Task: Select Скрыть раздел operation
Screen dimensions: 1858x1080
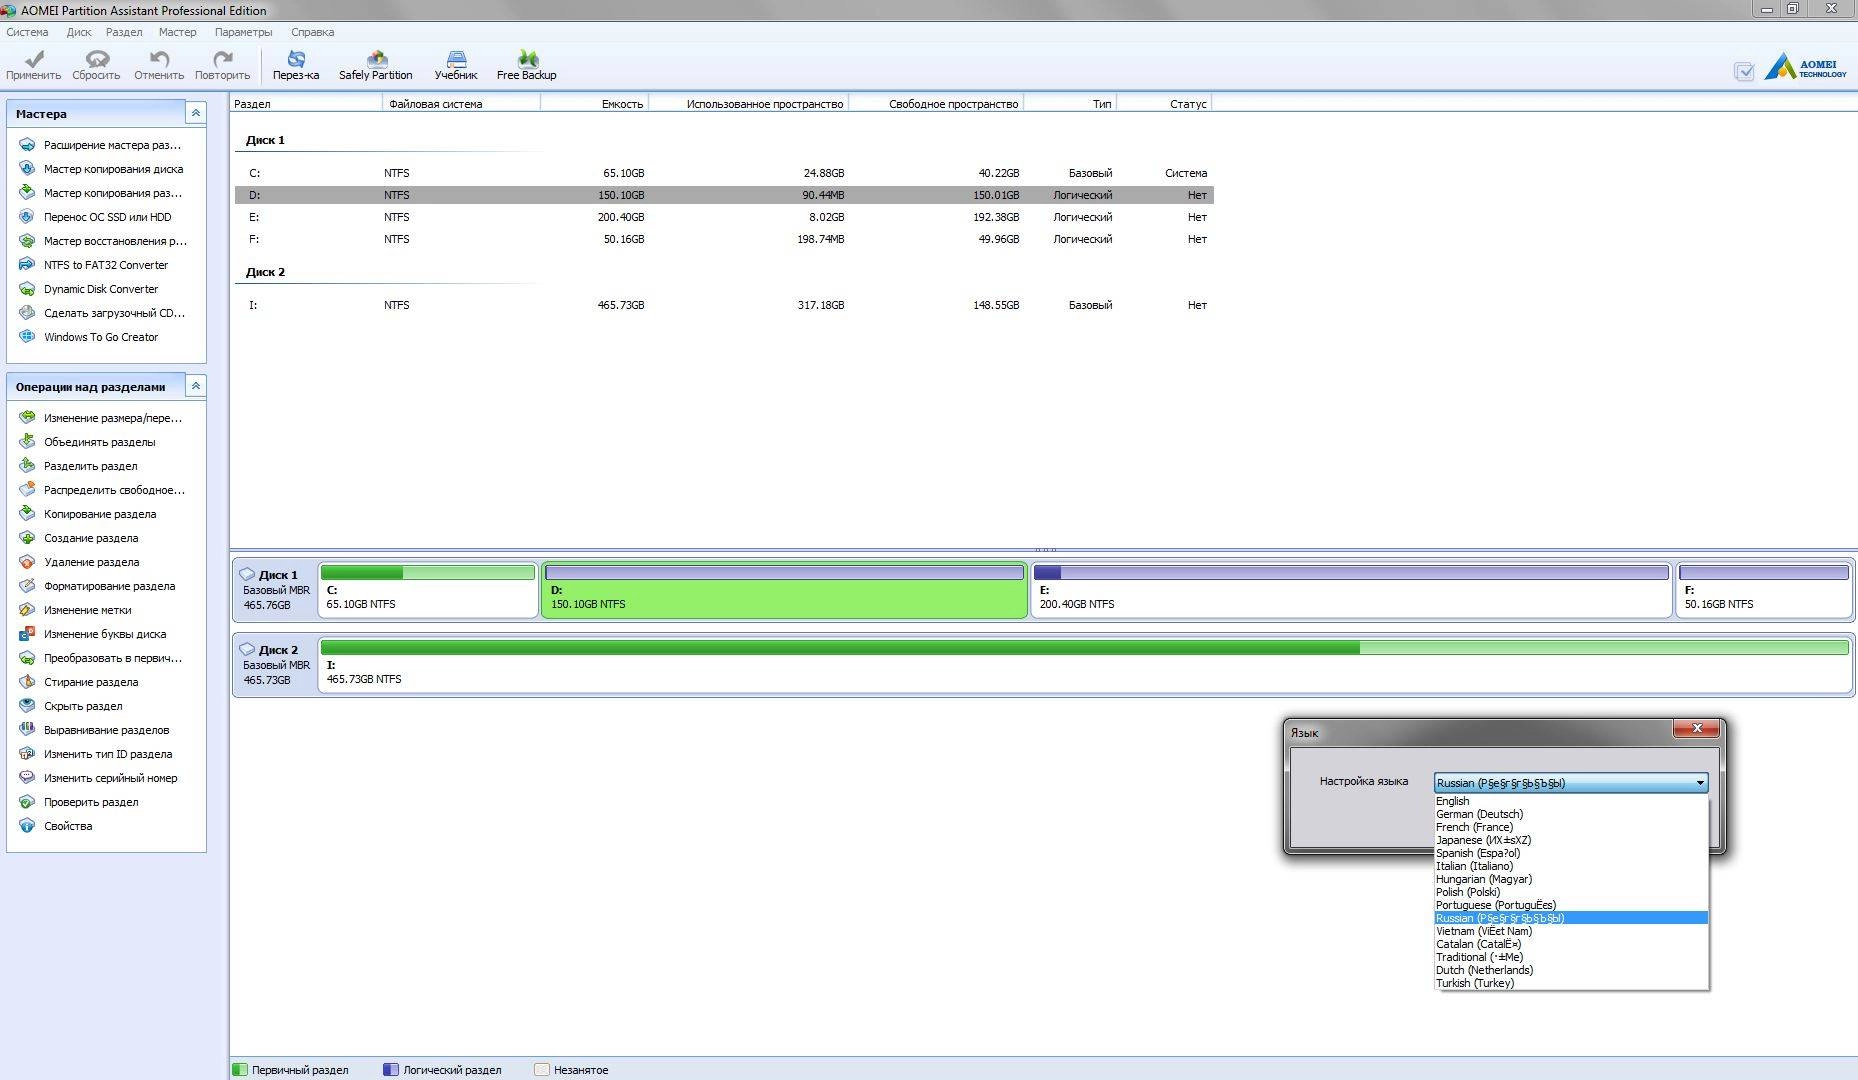Action: 82,706
